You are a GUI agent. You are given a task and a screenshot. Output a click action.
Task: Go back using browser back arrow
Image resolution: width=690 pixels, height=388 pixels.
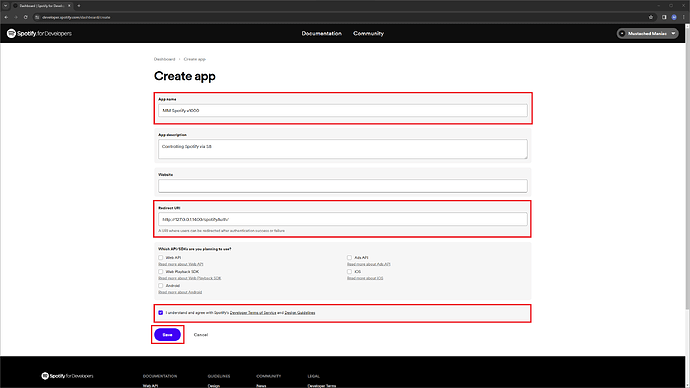click(x=6, y=17)
